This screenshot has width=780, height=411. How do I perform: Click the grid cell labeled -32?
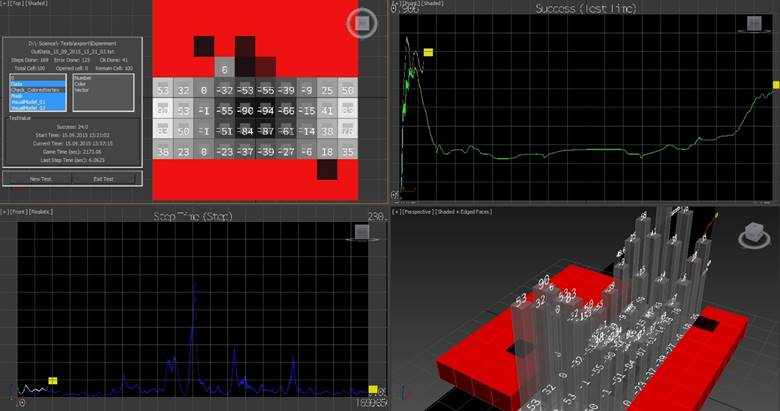[x=224, y=88]
